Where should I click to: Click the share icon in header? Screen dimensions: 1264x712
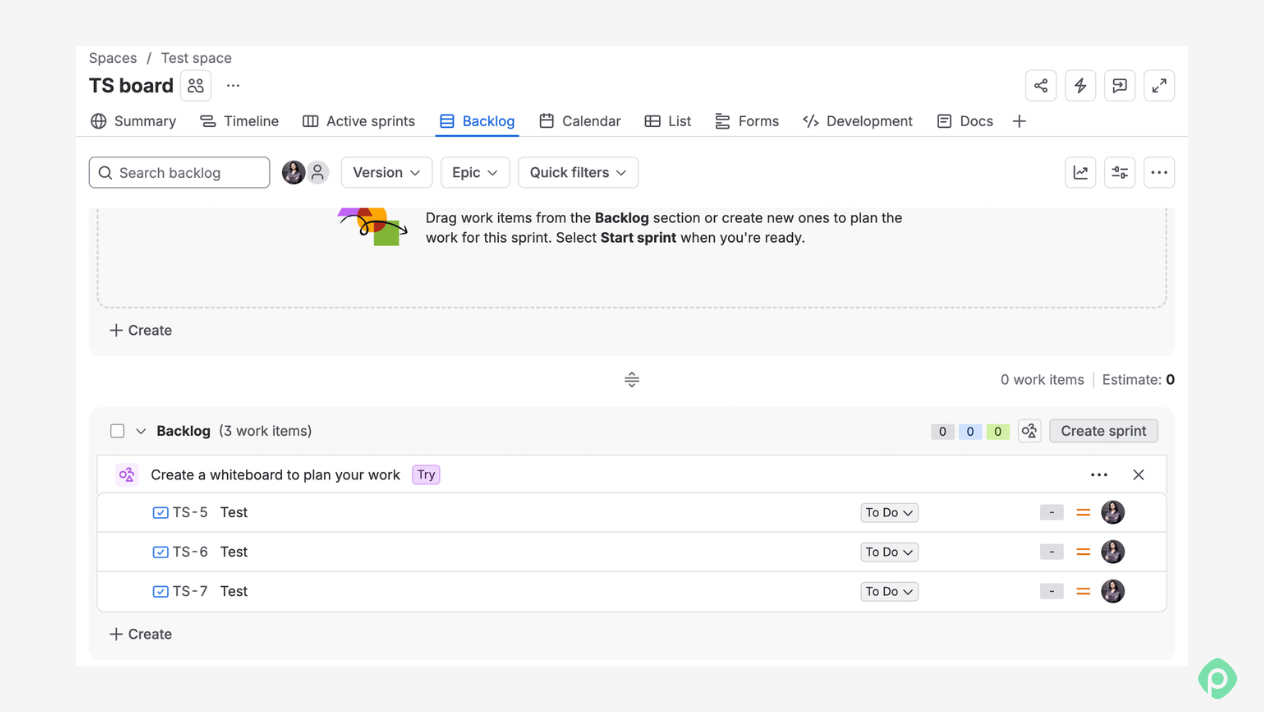pyautogui.click(x=1041, y=86)
